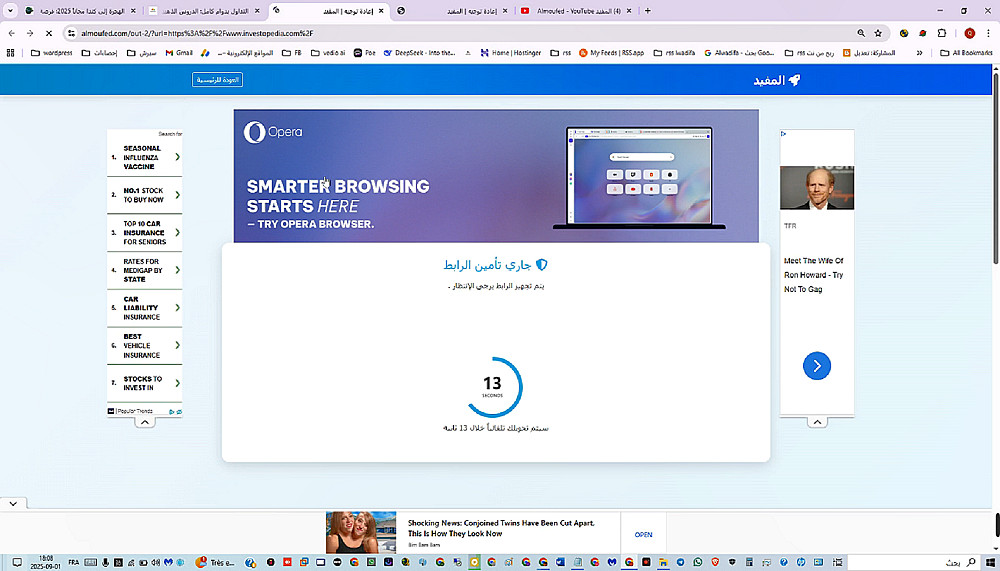Expand Seasonal Influenza Vaccine arrow
1000x571 pixels.
(x=177, y=157)
